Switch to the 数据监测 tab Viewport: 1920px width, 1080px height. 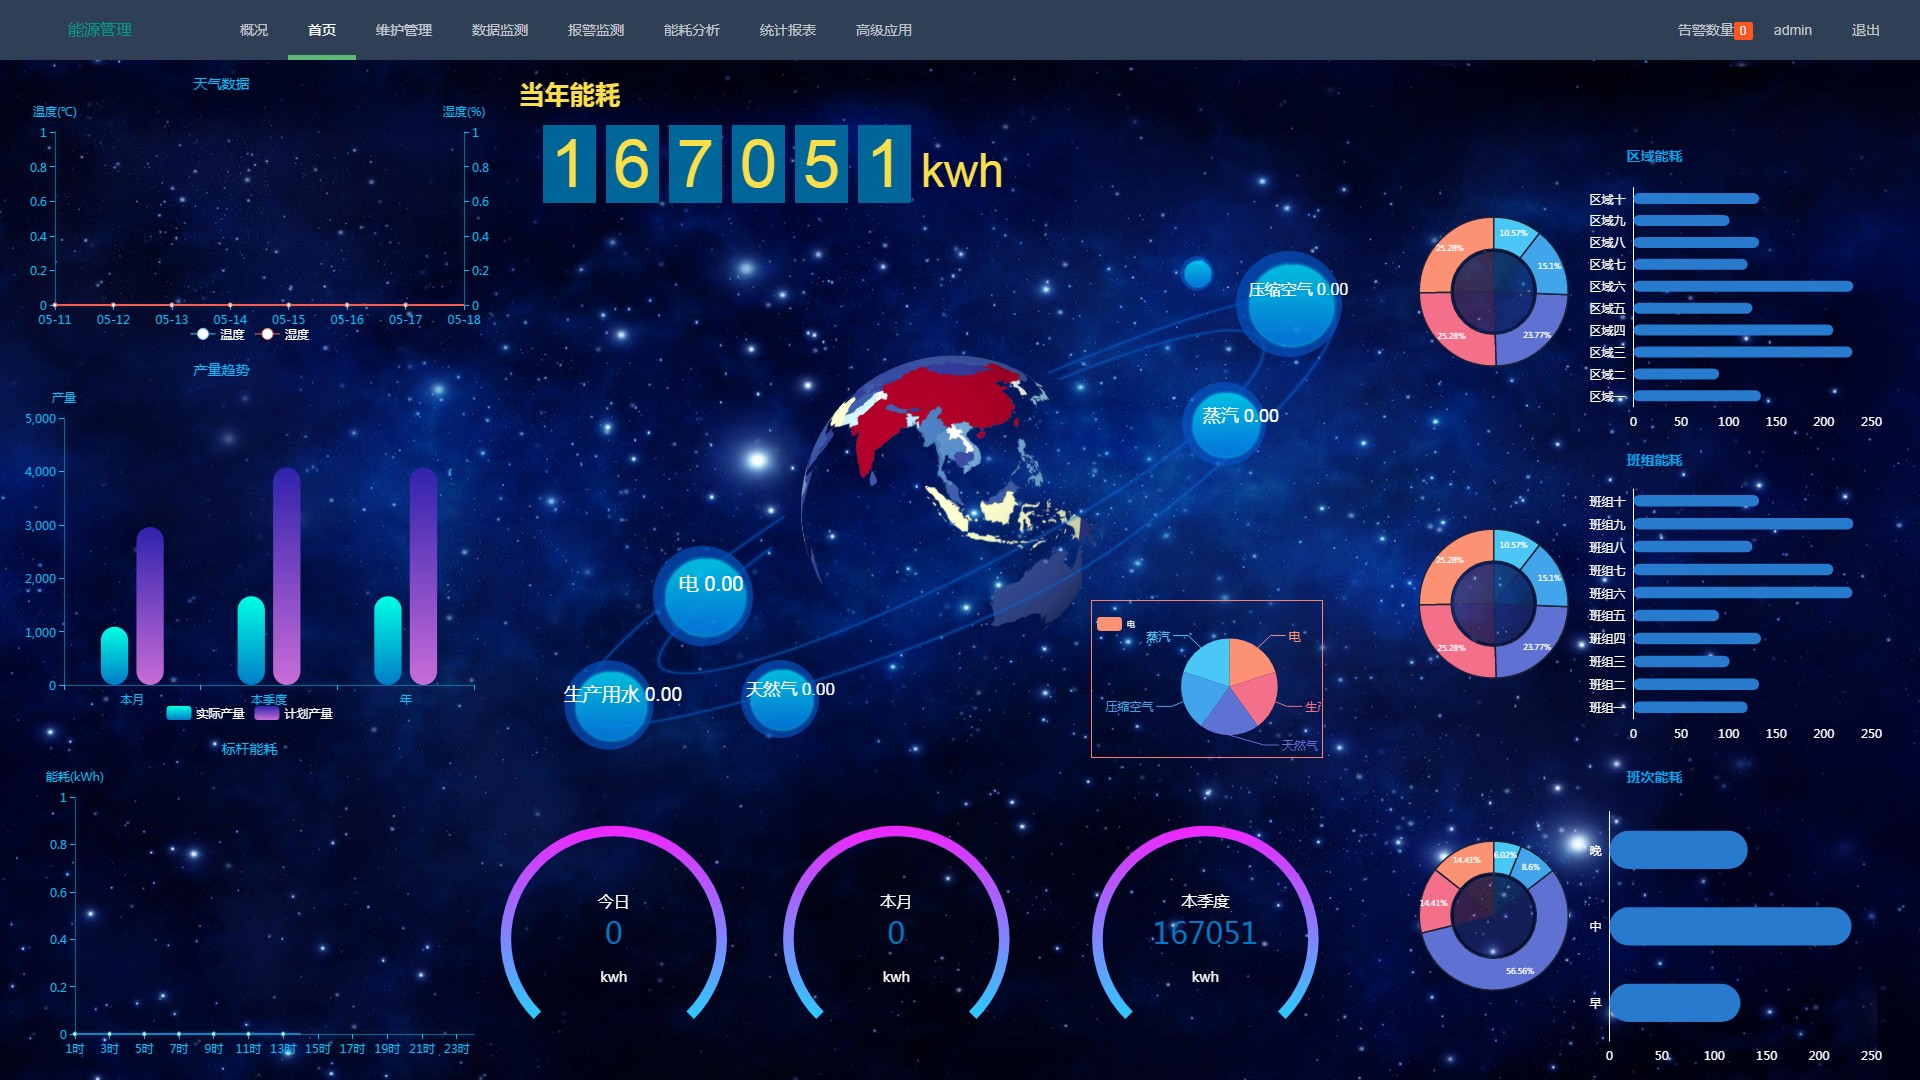(500, 30)
